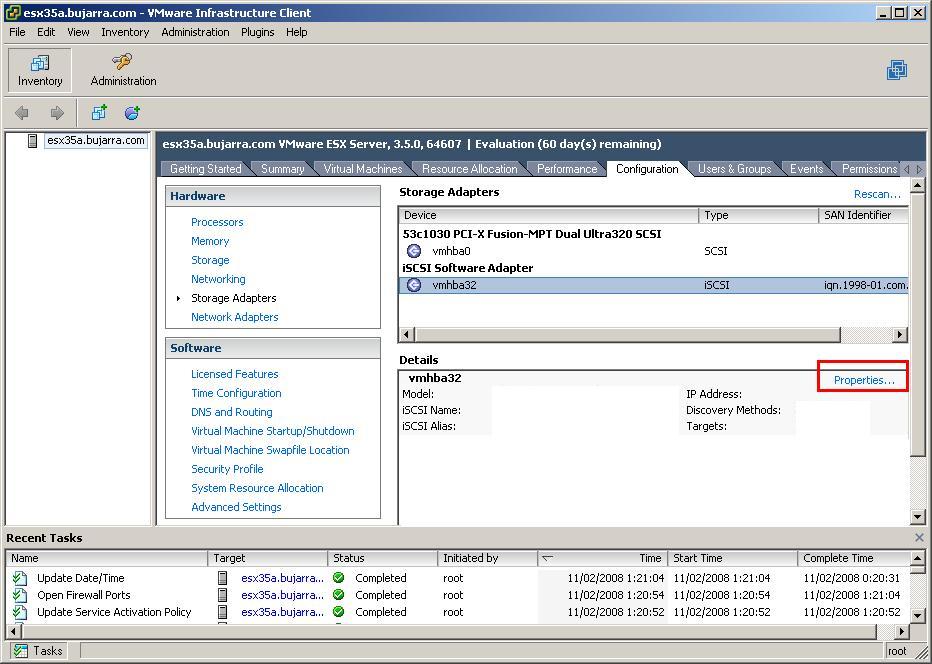Open the Memory hardware link
932x664 pixels.
[x=210, y=241]
